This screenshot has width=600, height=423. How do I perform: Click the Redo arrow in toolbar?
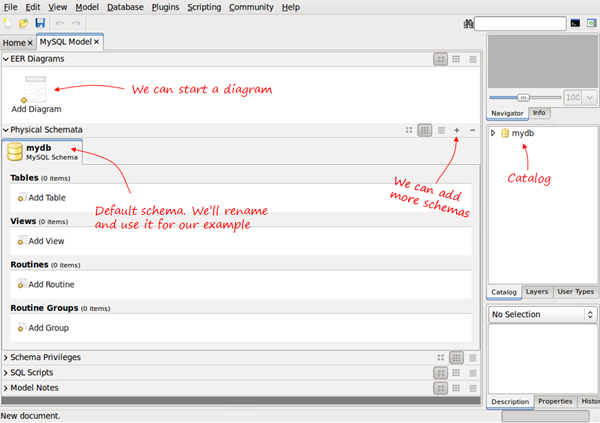(x=76, y=23)
